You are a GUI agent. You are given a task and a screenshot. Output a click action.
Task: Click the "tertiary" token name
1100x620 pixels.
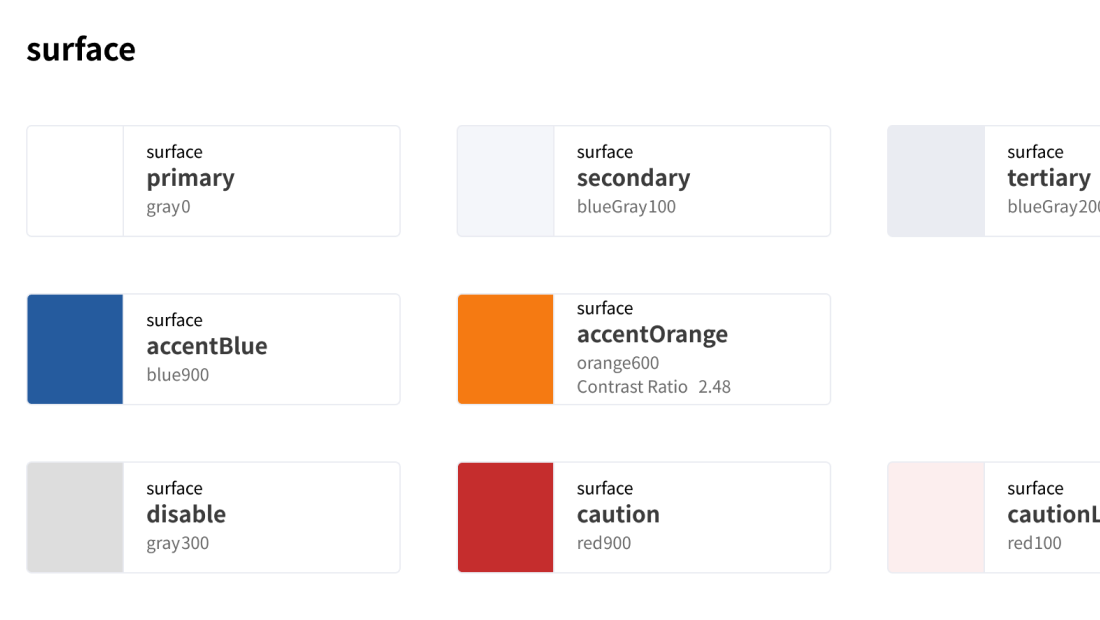(1049, 178)
